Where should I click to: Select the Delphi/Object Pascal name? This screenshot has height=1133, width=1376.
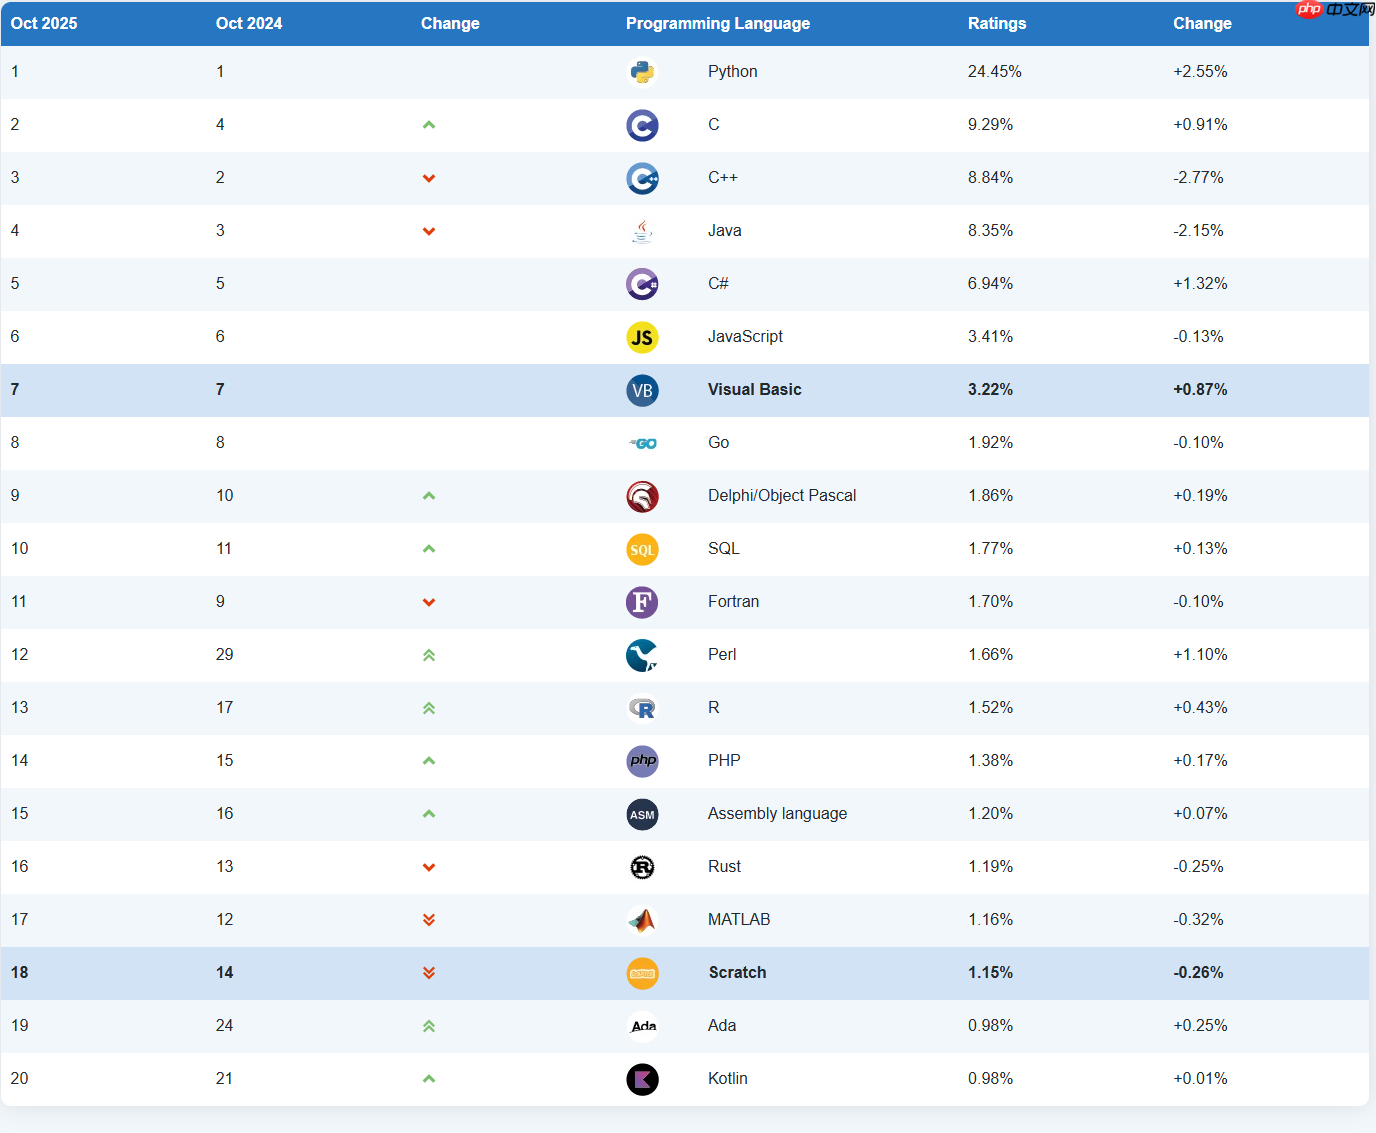point(781,496)
